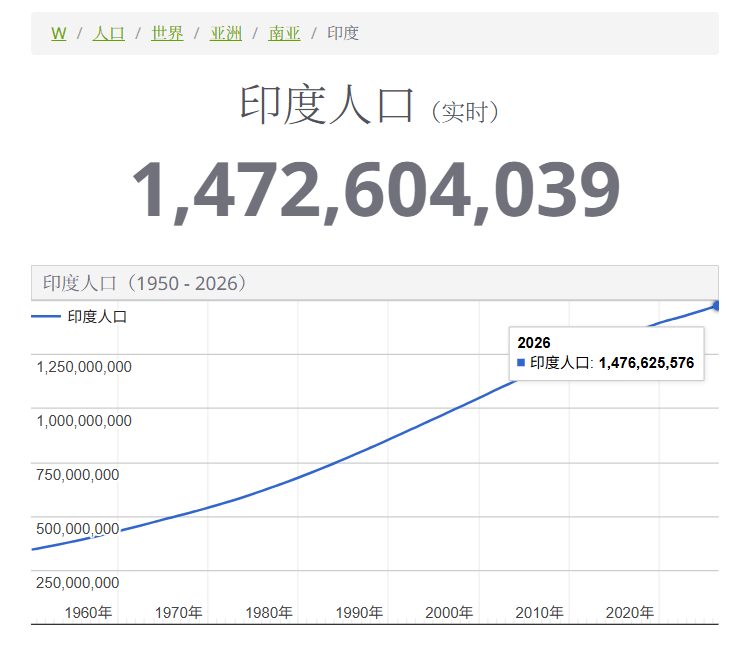Click the chart title 印度人口（1950 - 2026）
Viewport: 733px width, 648px height.
coord(145,283)
